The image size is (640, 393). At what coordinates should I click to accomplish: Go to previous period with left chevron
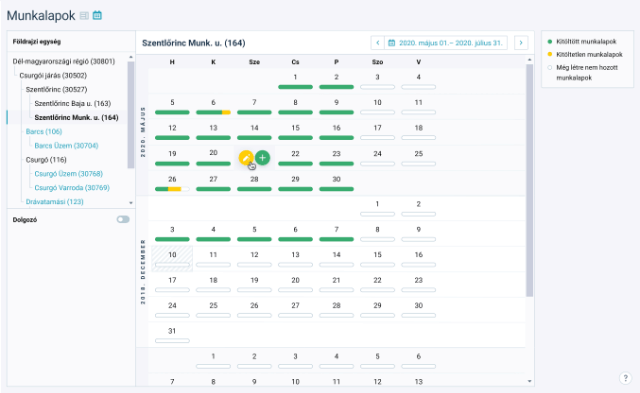[x=378, y=43]
